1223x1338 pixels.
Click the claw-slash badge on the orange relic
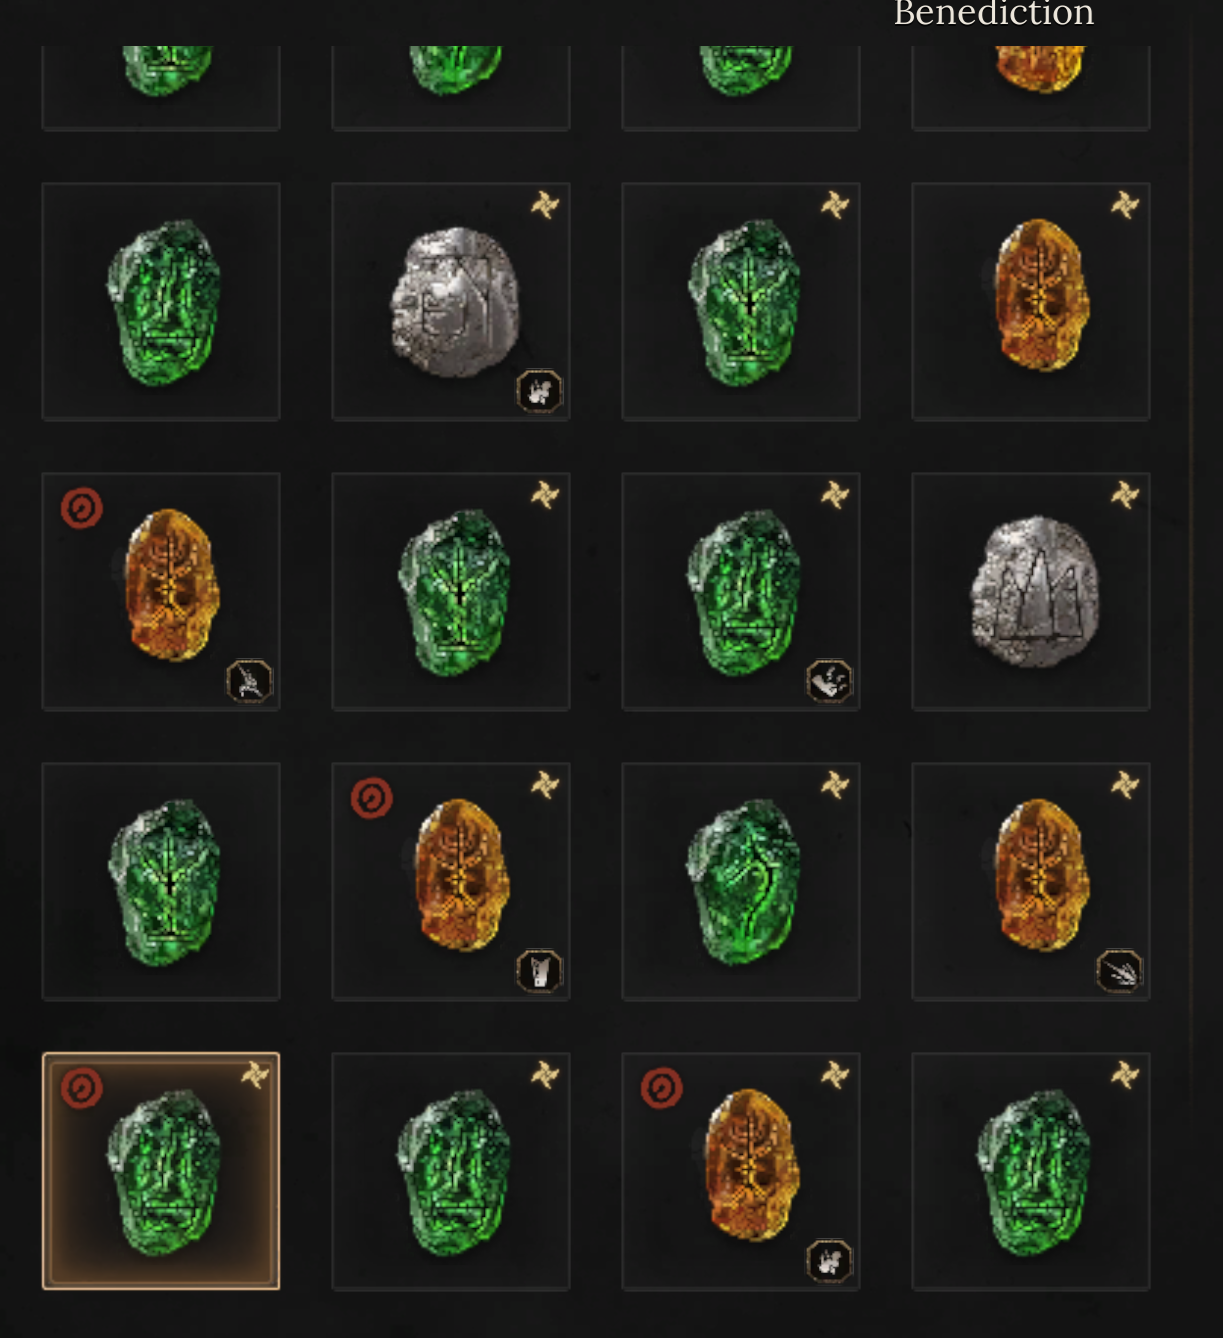pos(1119,972)
